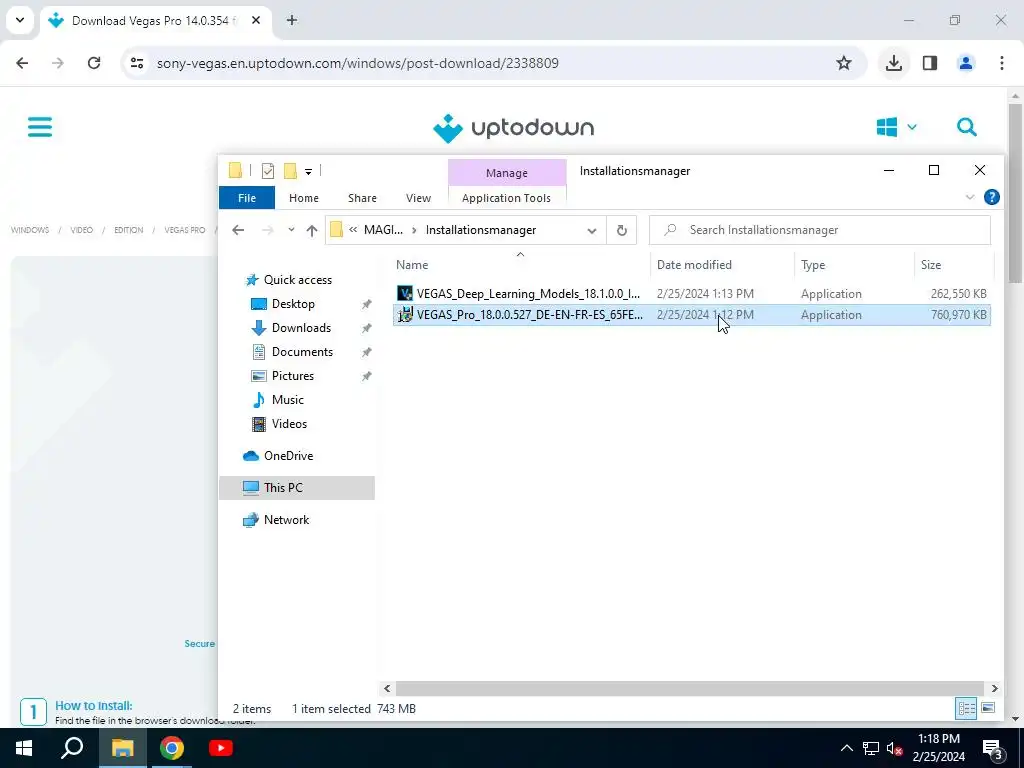Click WINDOWS breadcrumb on Uptodown page
Screen dimensions: 1024x768
click(30, 230)
